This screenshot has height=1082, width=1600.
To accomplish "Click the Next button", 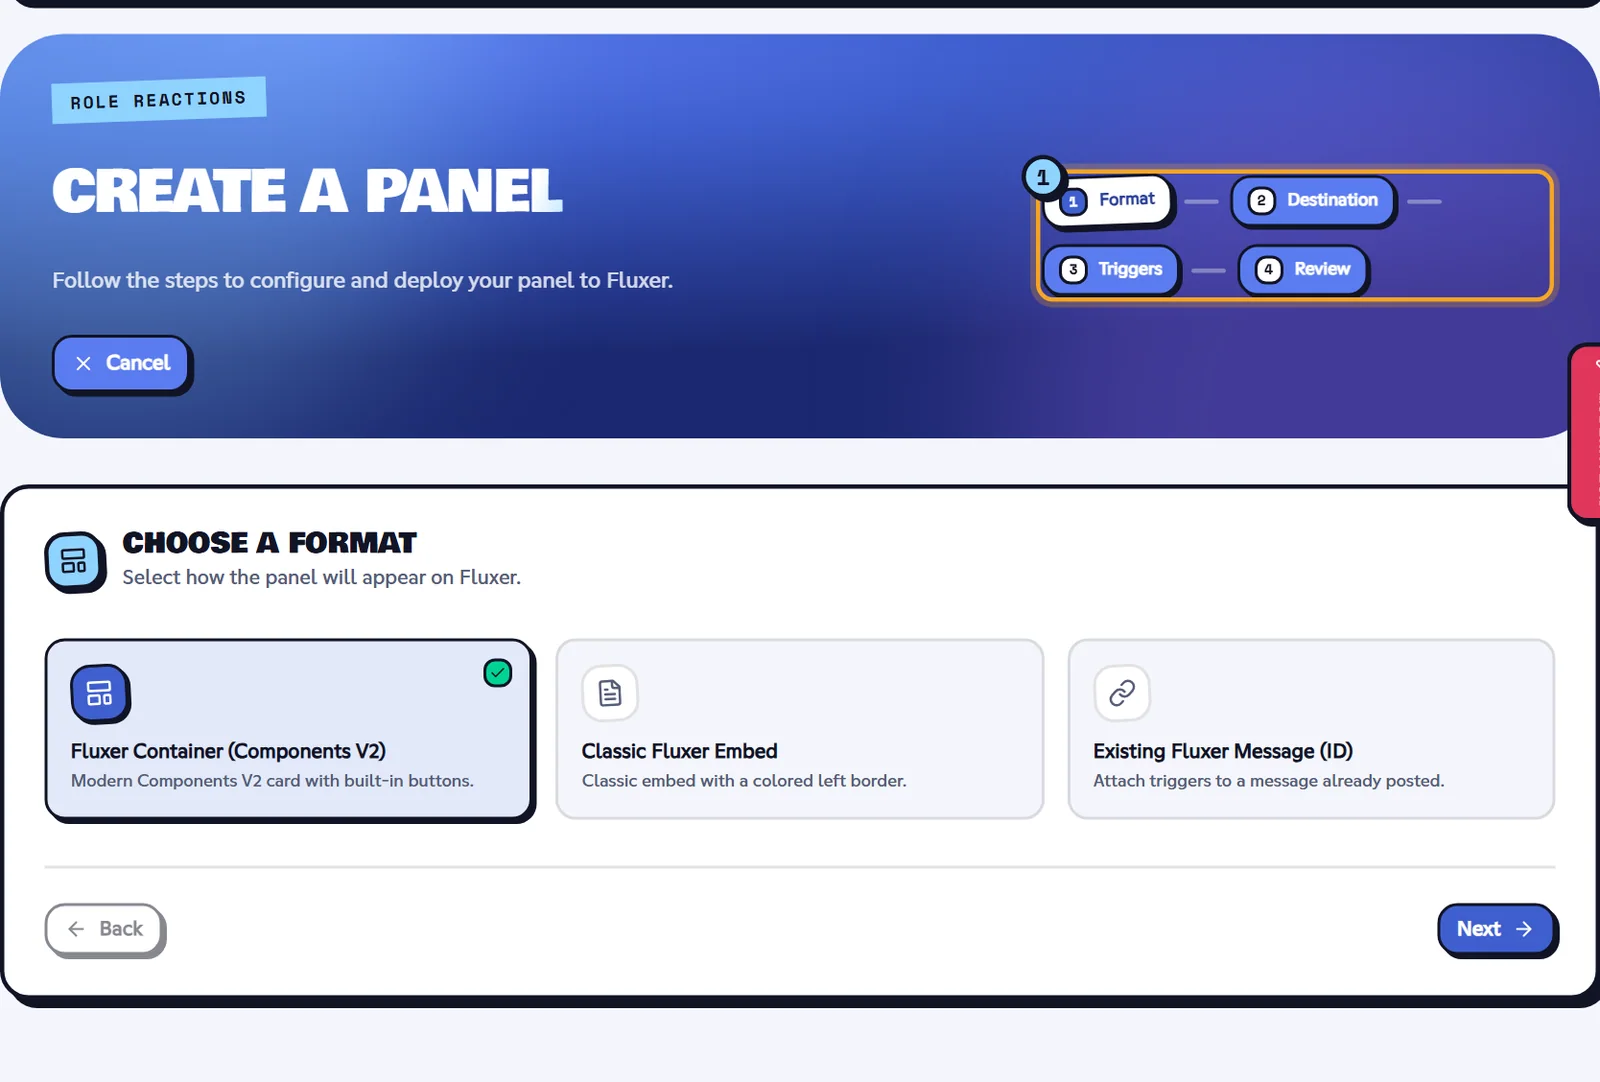I will pos(1496,929).
